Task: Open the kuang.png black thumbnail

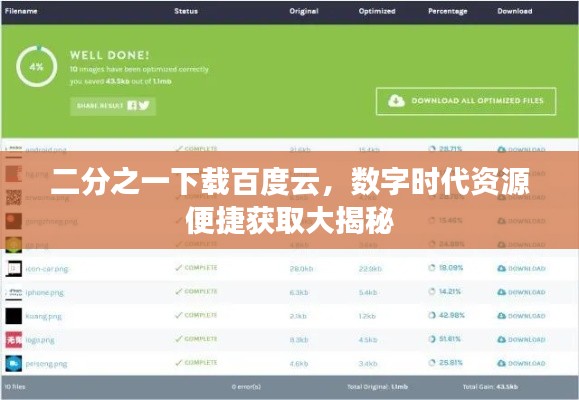Action: click(x=14, y=316)
